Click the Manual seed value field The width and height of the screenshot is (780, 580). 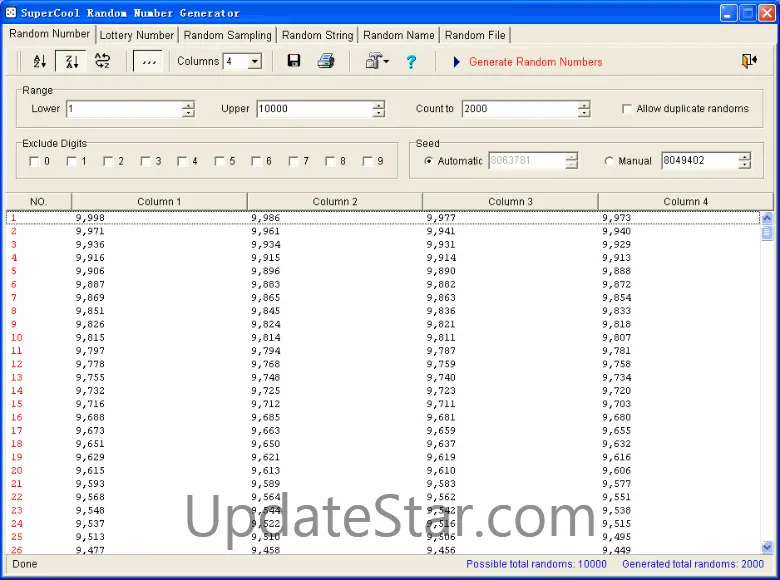pos(700,161)
